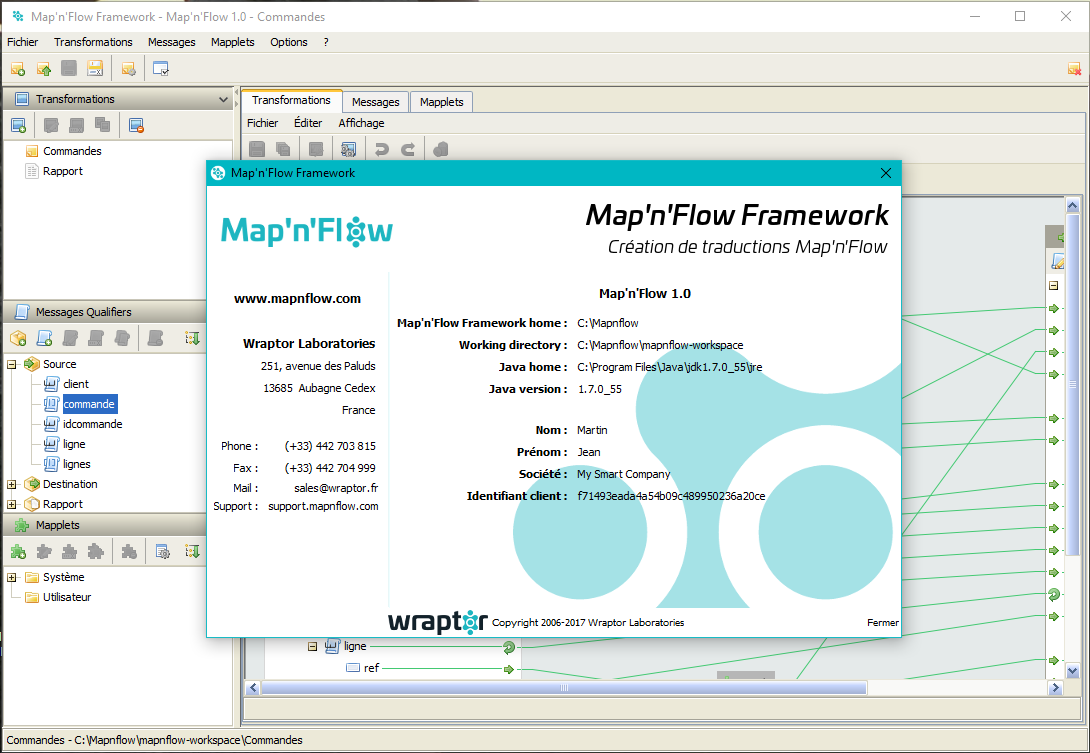Select the Commandes transformation in the tree
The height and width of the screenshot is (753, 1090).
tap(72, 152)
